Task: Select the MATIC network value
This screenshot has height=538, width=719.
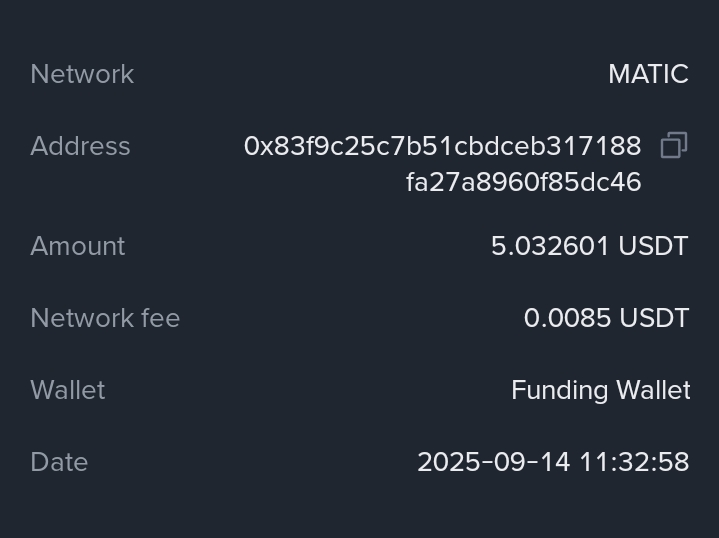Action: [648, 74]
